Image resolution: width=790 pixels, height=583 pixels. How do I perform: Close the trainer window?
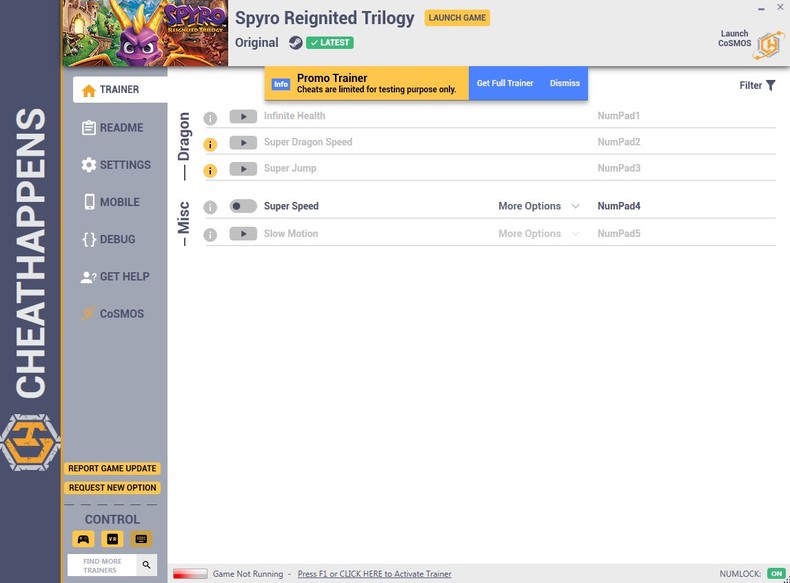(x=780, y=8)
